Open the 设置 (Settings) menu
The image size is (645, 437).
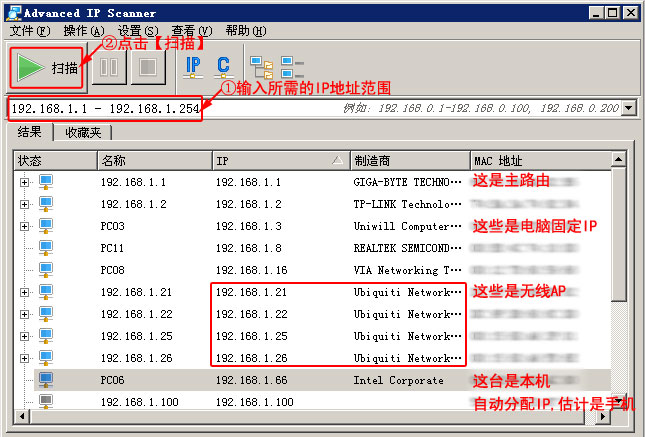tap(130, 31)
